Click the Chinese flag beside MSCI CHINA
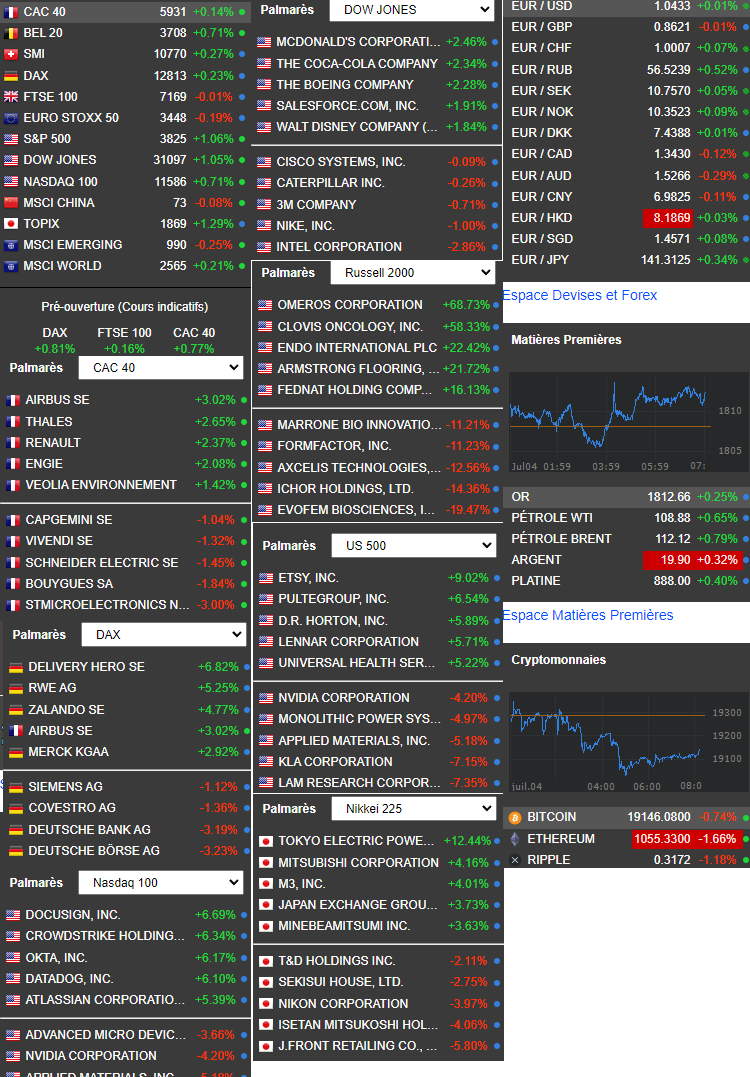This screenshot has width=750, height=1077. (11, 203)
